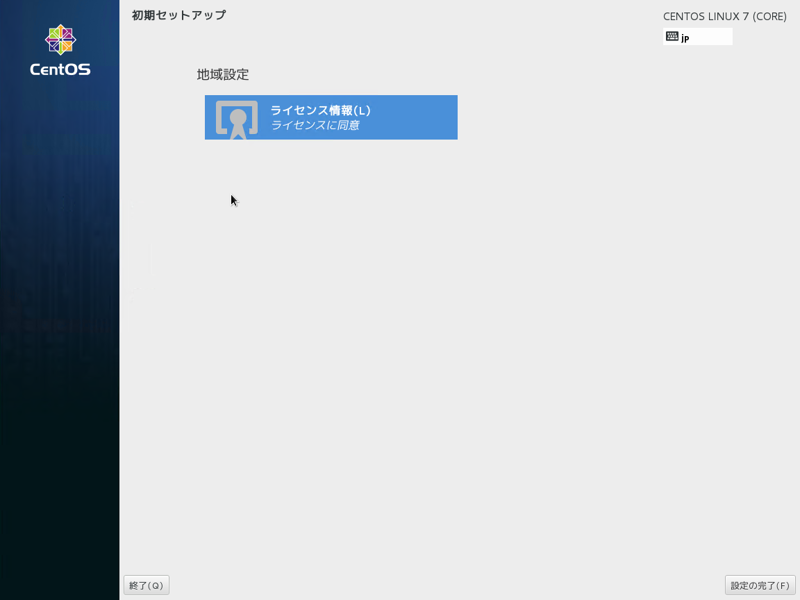Click the CentOS logo in sidebar
This screenshot has width=800, height=600.
[x=60, y=51]
